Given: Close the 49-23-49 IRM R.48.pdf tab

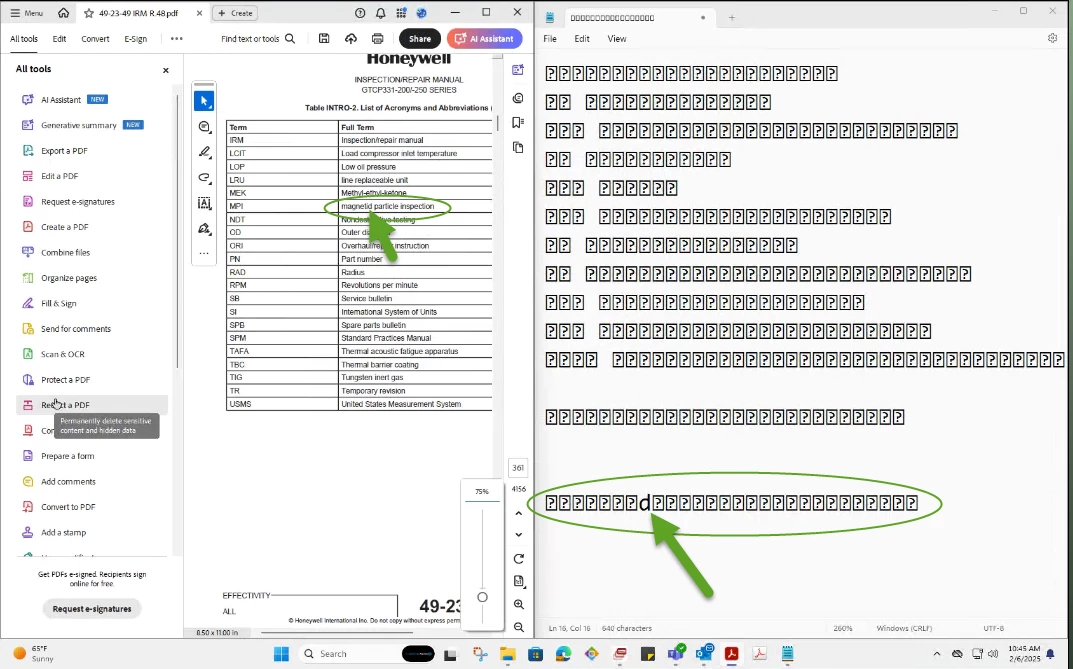Looking at the screenshot, I should click(199, 13).
